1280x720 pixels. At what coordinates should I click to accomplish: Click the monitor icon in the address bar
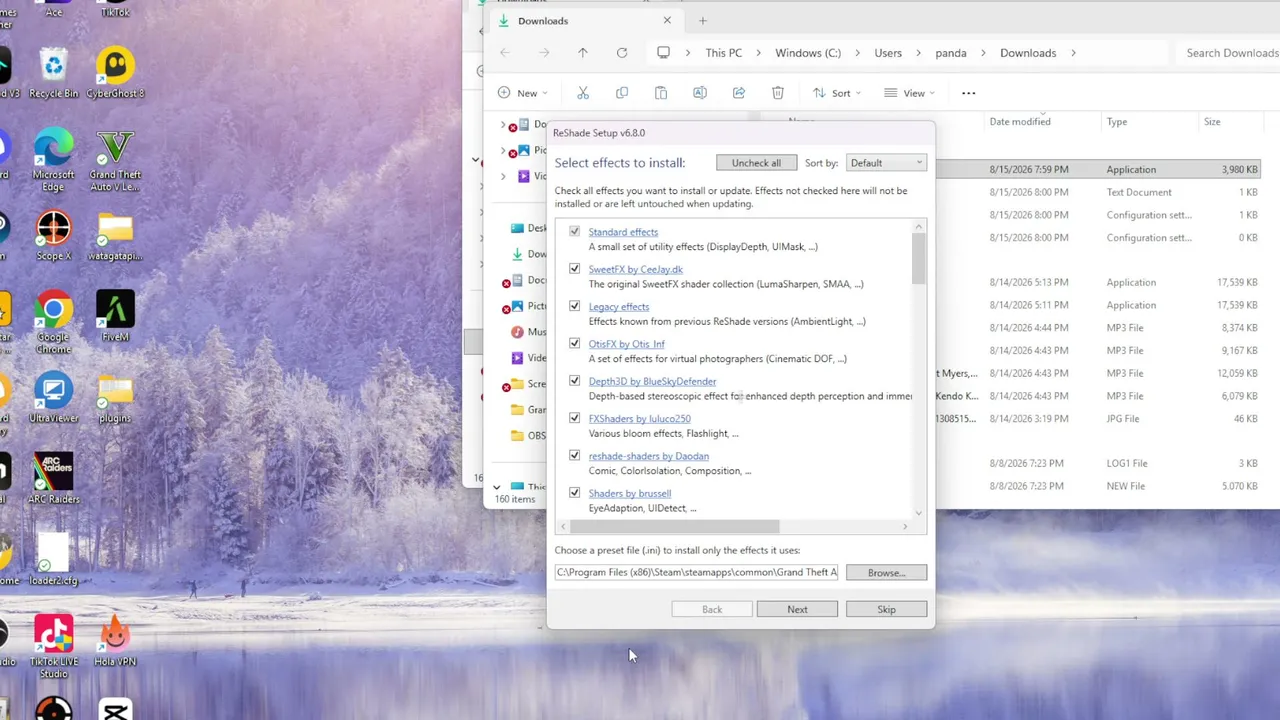click(663, 53)
